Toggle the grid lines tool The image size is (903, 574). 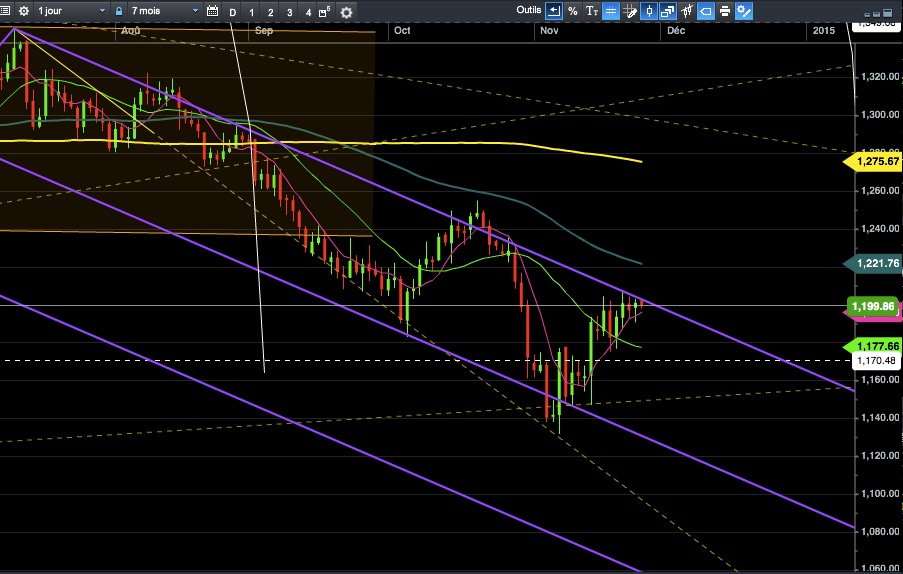(611, 11)
